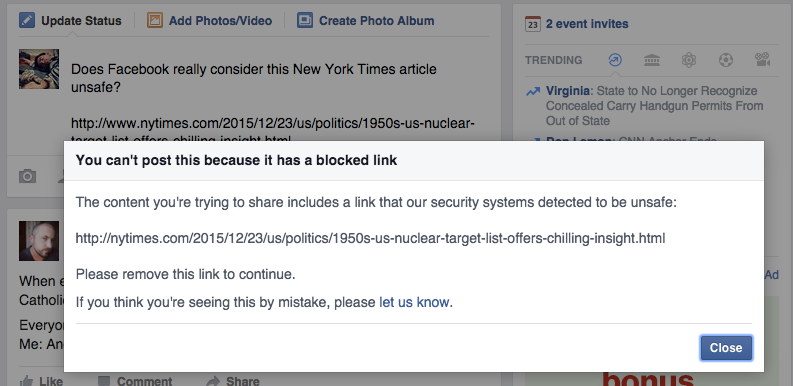Click the 'let us know' link
793x386 pixels.
414,303
